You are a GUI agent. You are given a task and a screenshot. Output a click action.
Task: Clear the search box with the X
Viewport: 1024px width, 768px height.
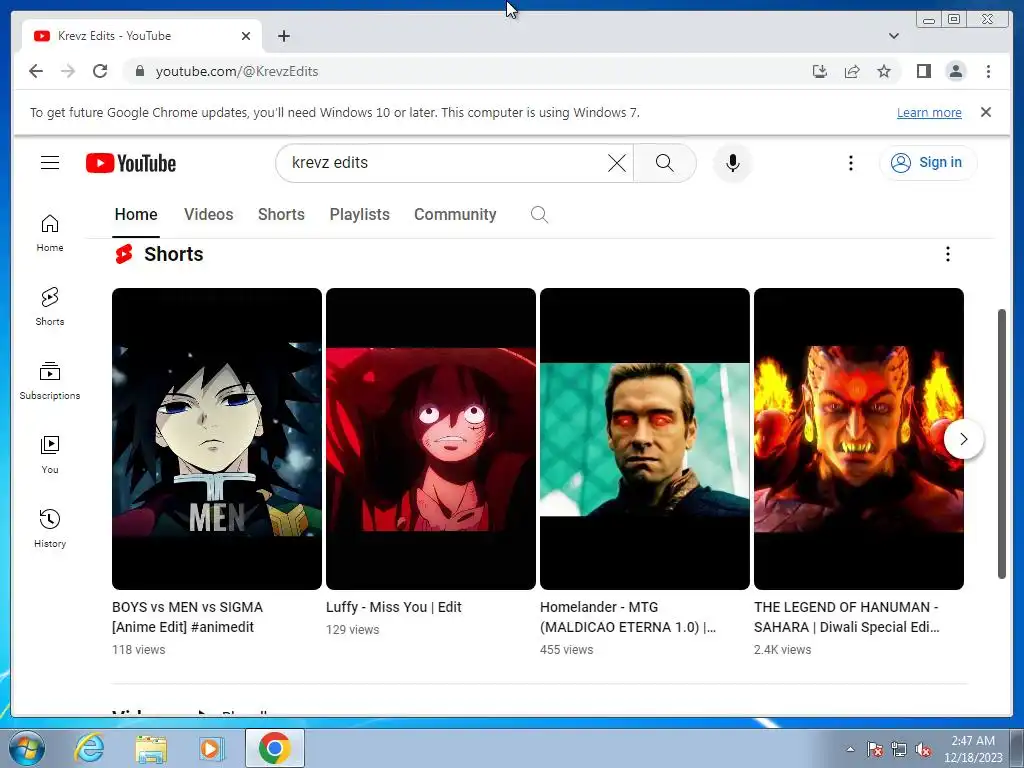coord(616,163)
